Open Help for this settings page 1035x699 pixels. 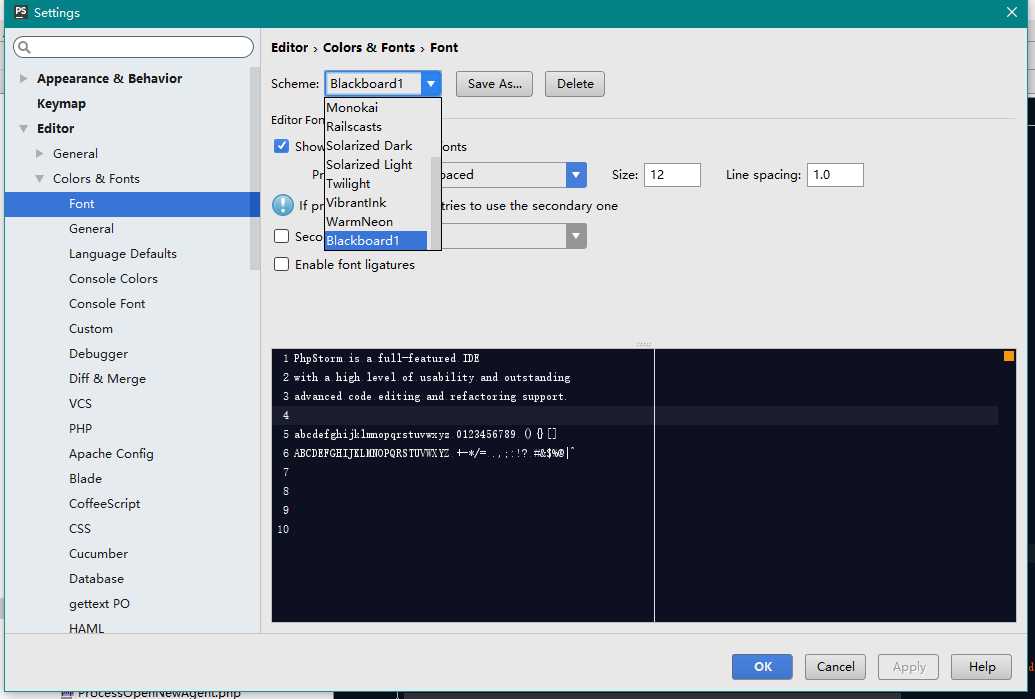point(982,667)
